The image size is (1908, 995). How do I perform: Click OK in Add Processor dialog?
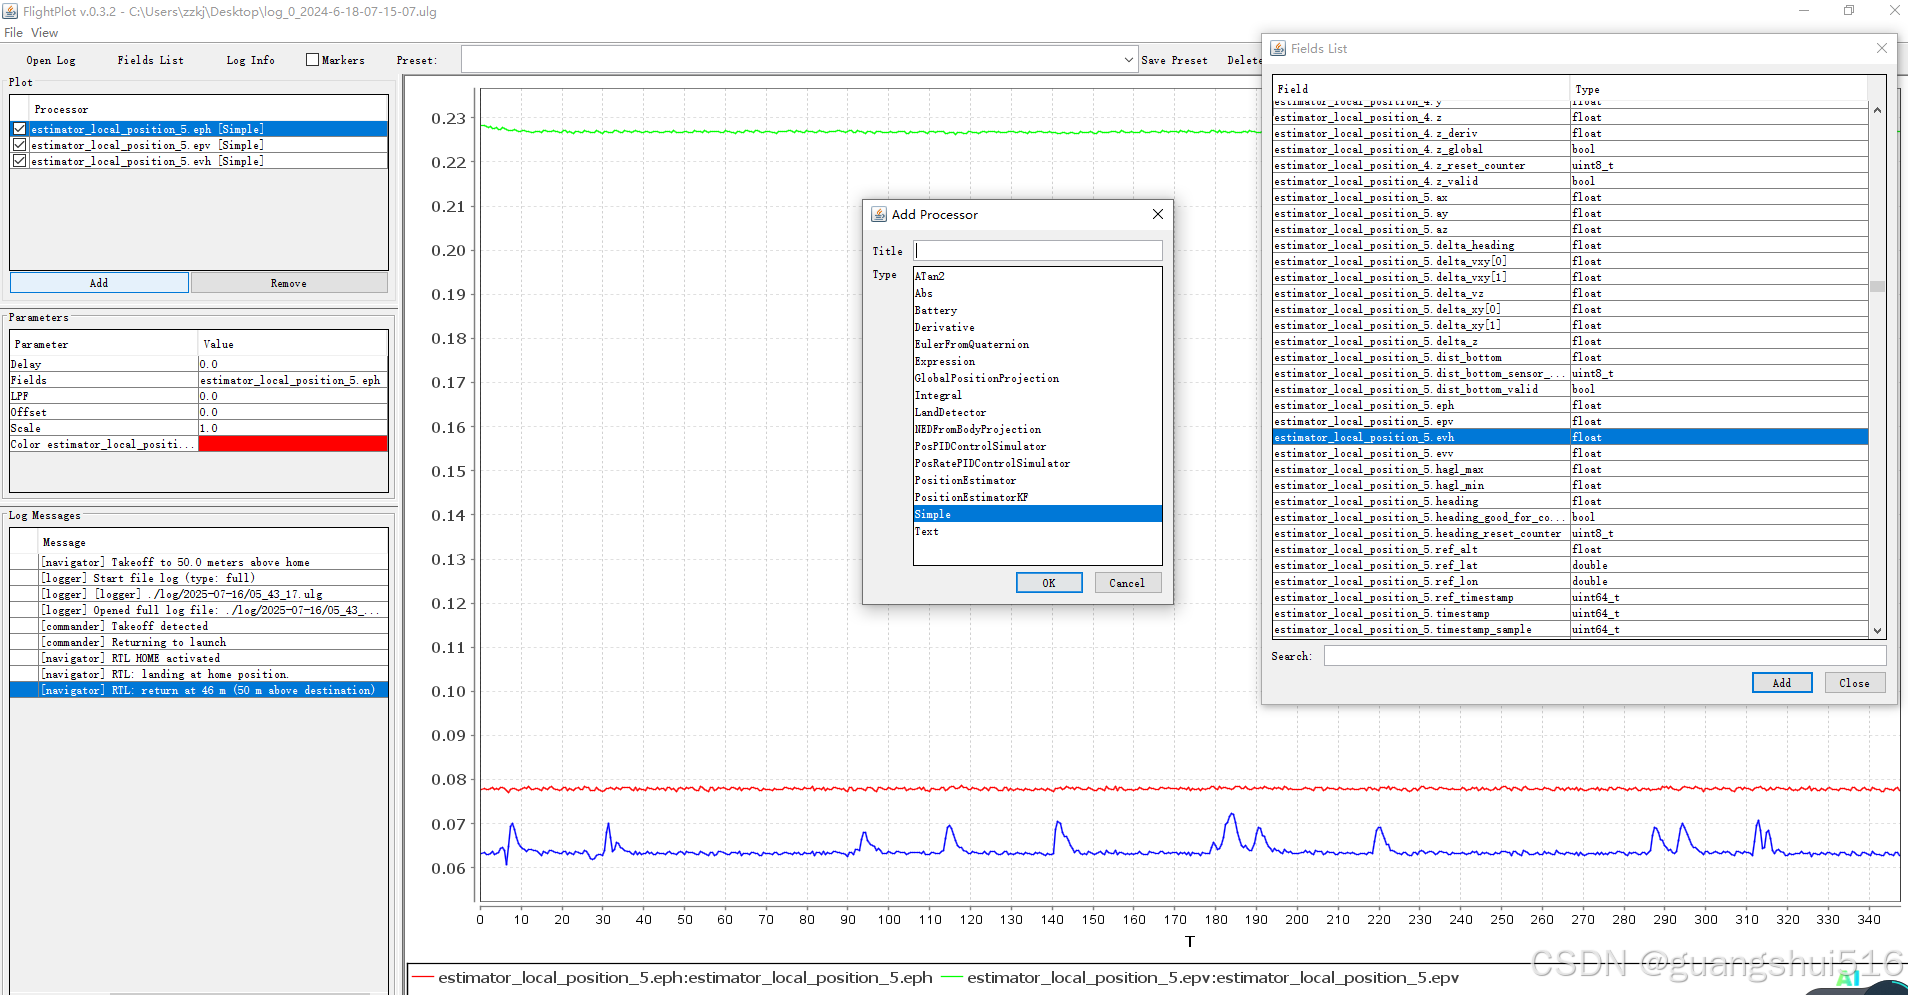click(1049, 583)
